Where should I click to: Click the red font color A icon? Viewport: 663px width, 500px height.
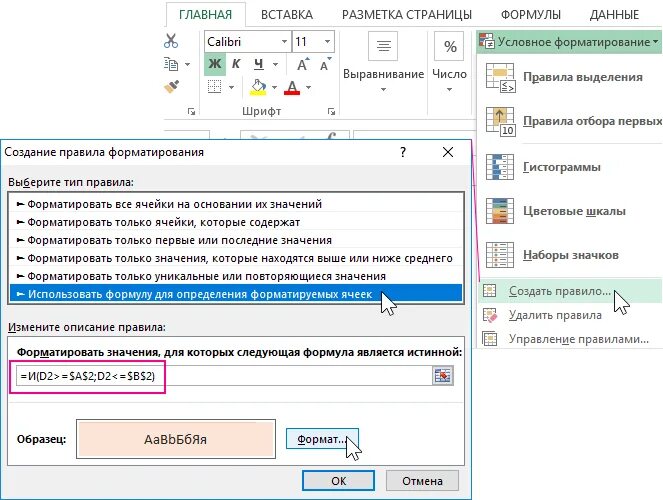(292, 87)
